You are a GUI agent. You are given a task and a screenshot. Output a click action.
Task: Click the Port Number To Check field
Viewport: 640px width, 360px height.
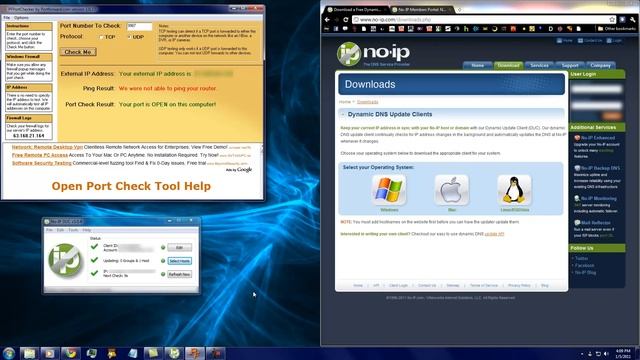139,26
